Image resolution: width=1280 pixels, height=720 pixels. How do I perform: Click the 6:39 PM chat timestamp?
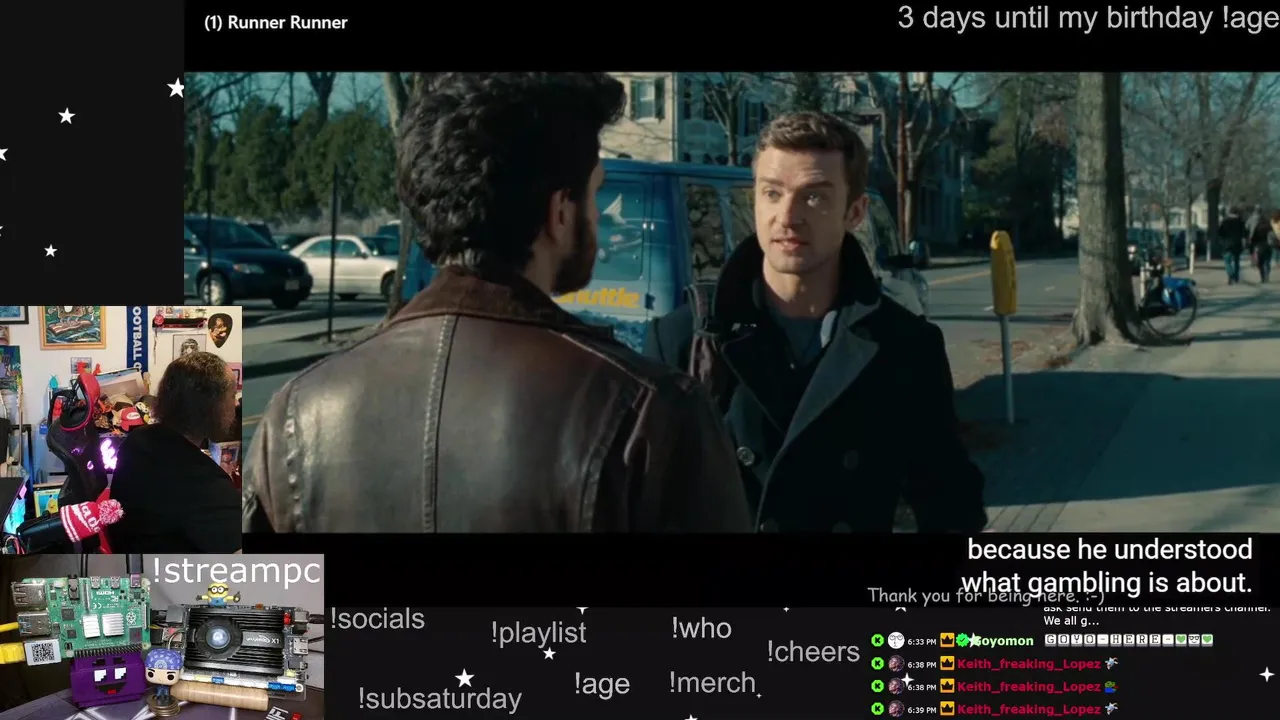tap(922, 709)
